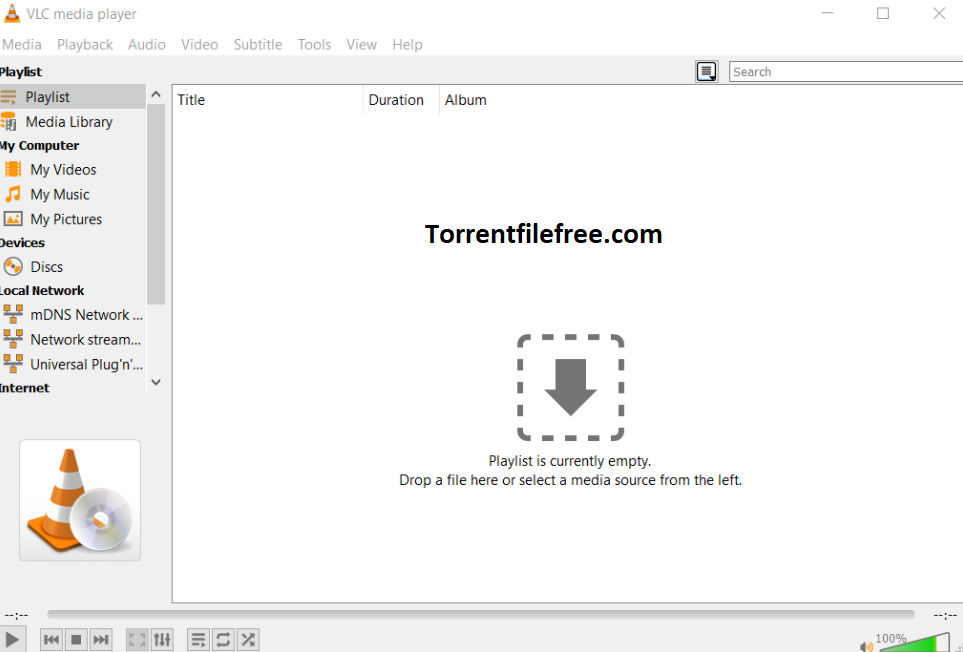
Task: Skip to previous media track
Action: click(x=52, y=640)
